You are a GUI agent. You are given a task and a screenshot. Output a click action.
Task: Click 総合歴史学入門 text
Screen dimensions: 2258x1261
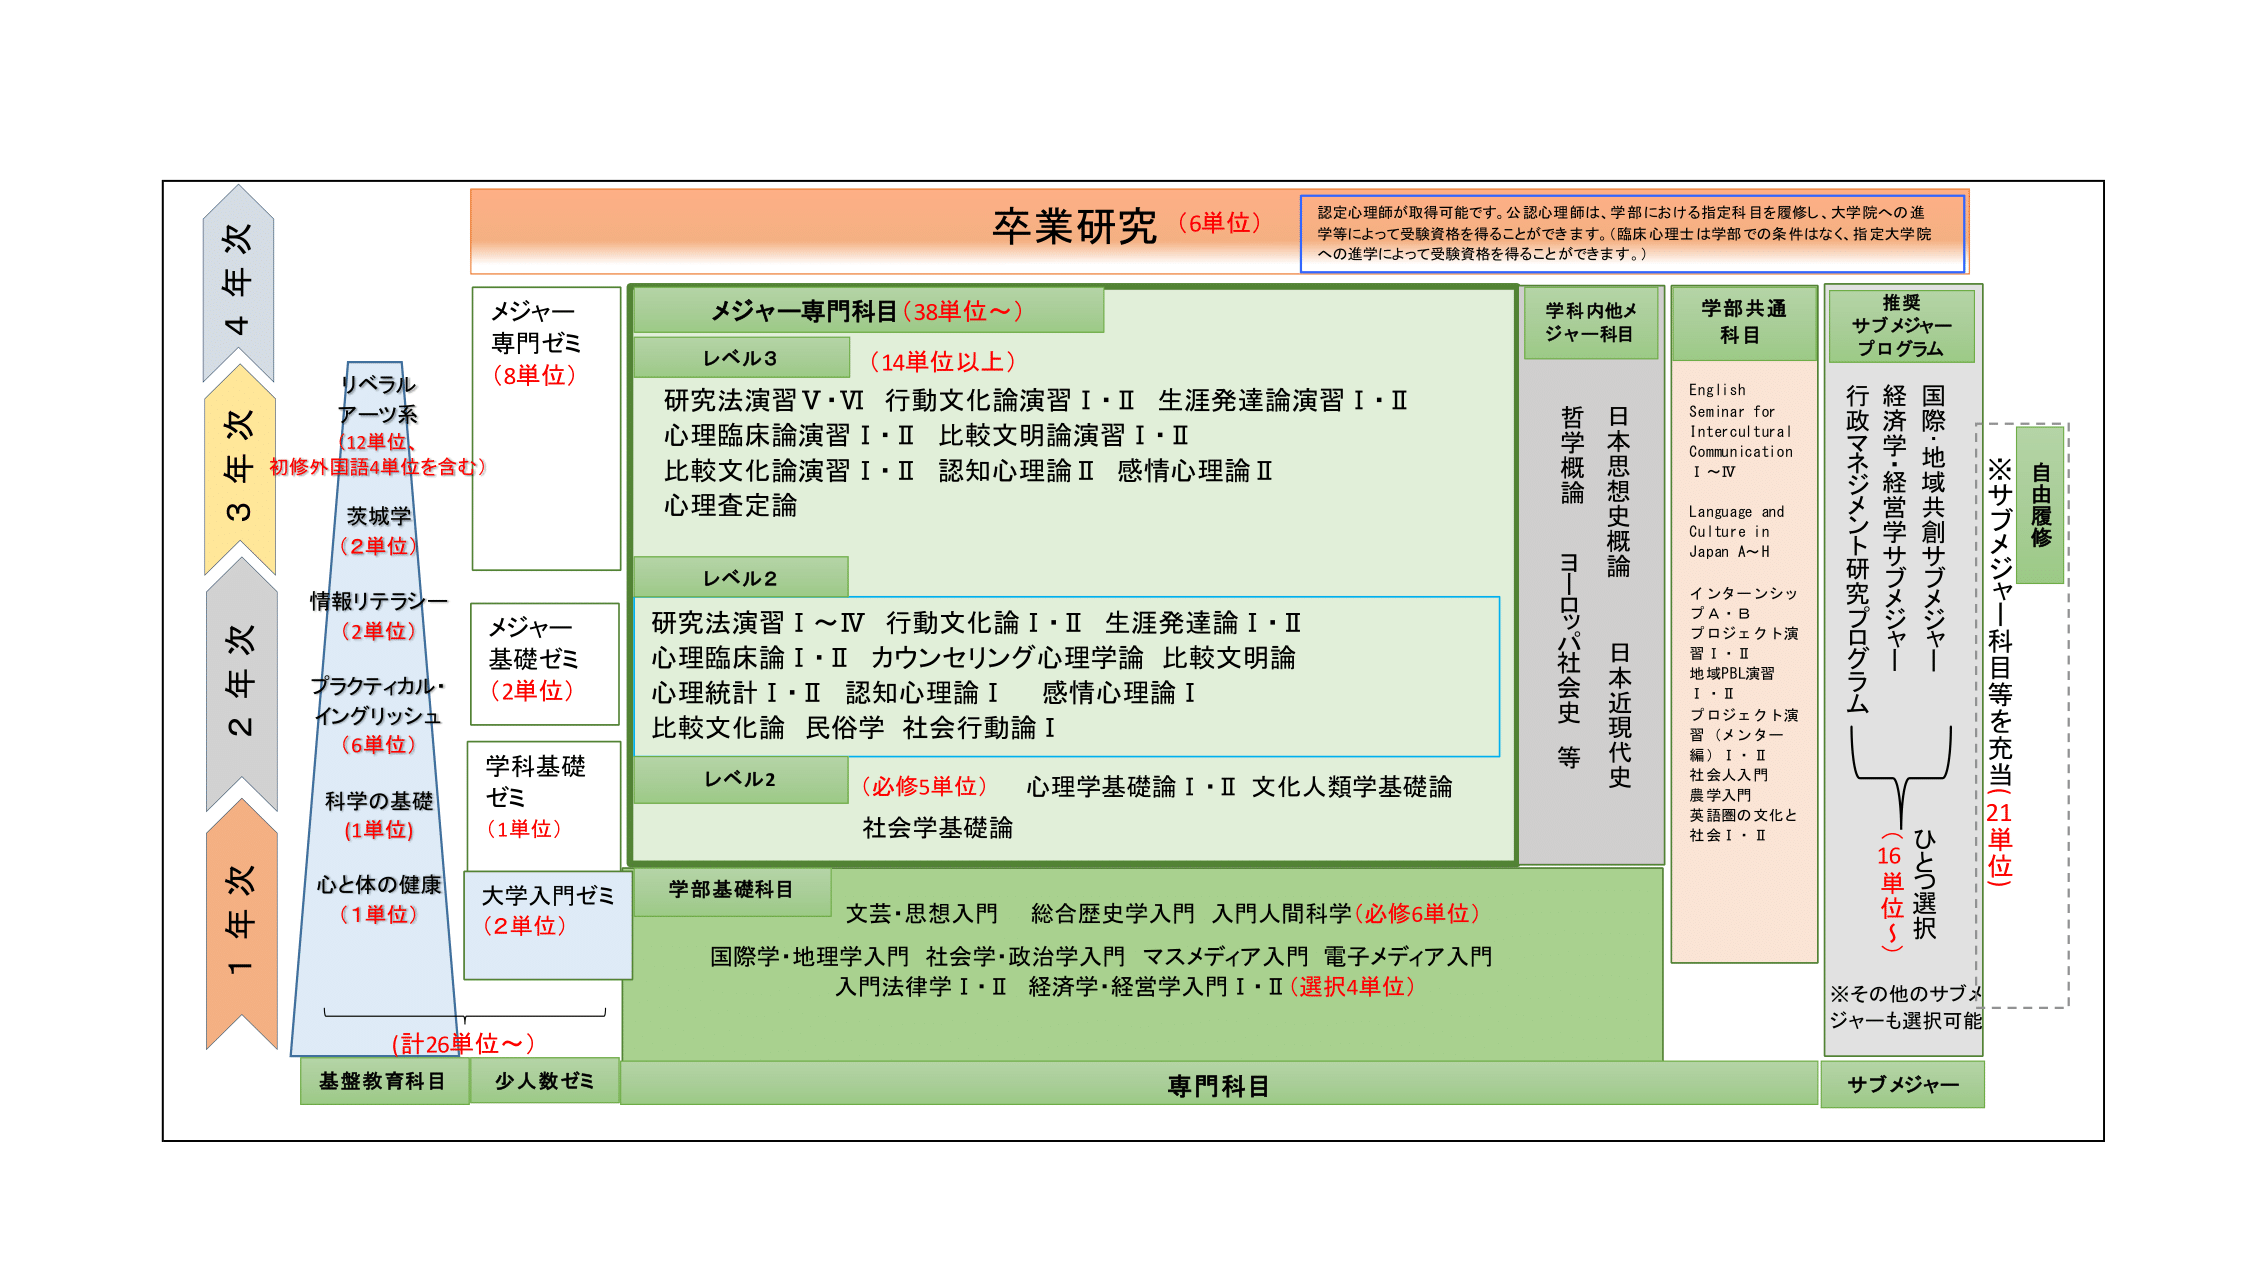(x=1113, y=914)
